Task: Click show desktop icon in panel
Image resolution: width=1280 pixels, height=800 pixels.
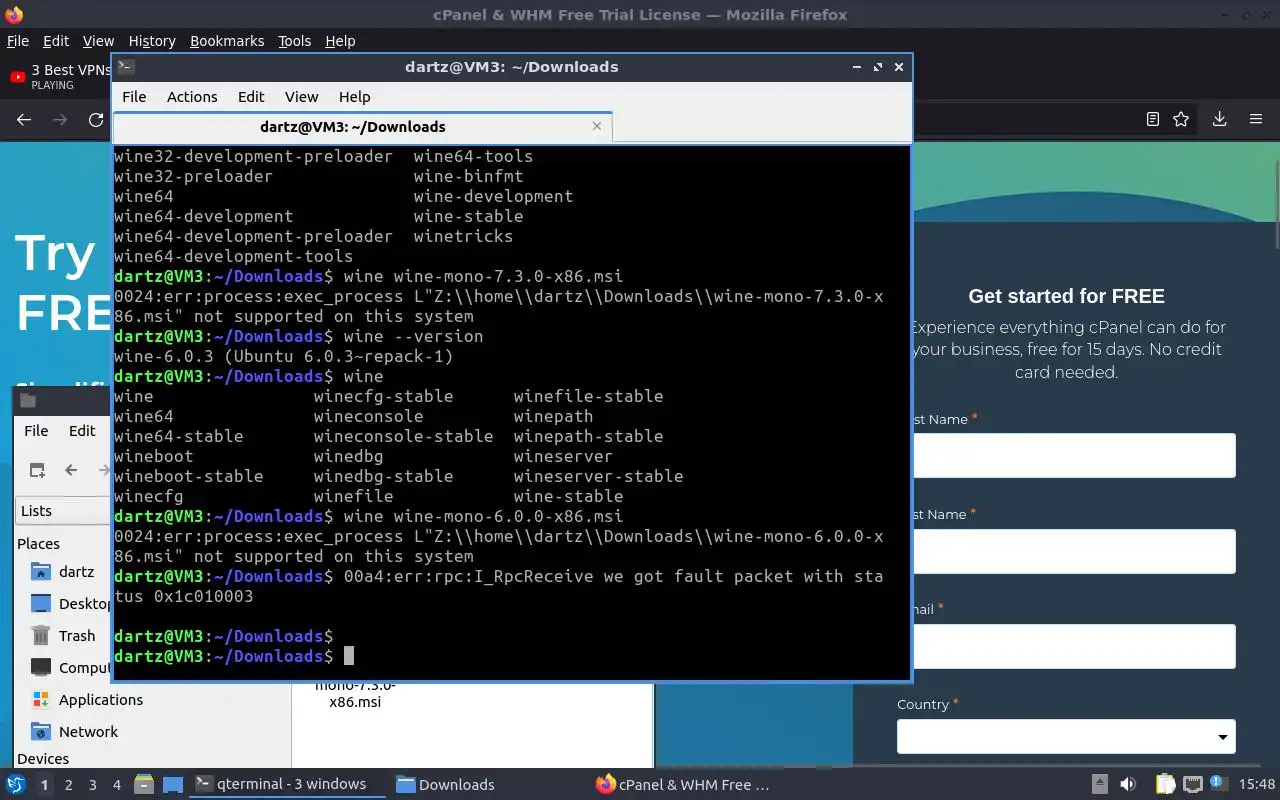Action: (x=172, y=785)
